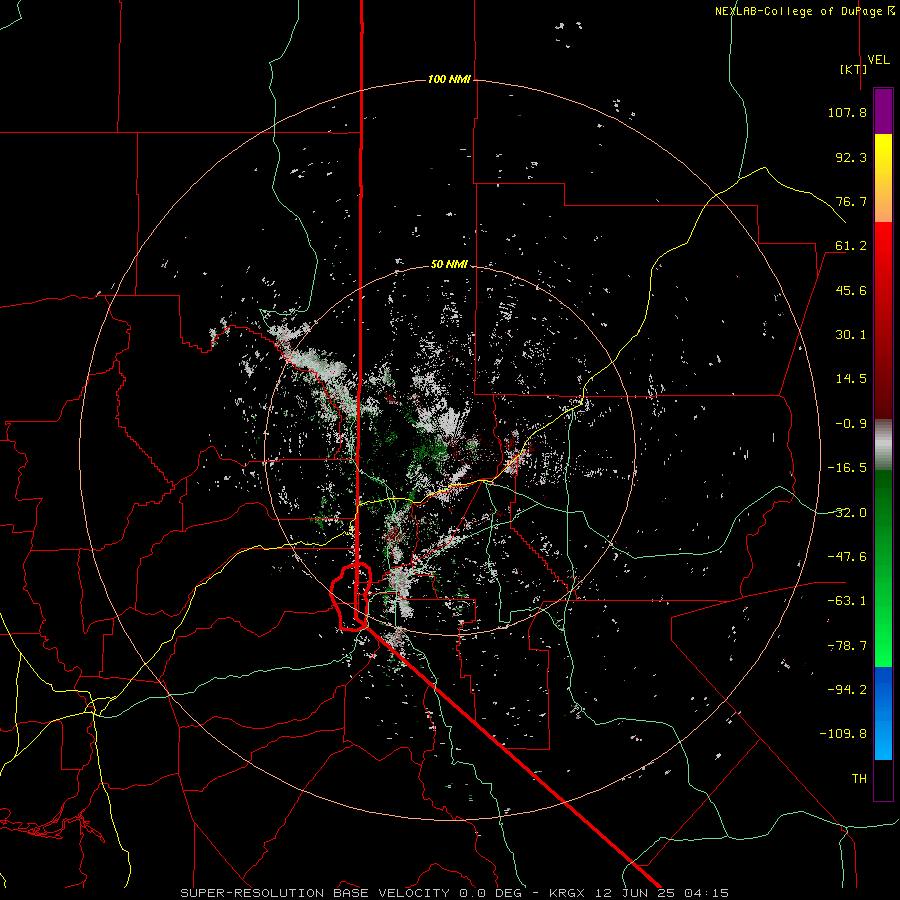Click the -94.2 velocity scale value
The height and width of the screenshot is (900, 900).
(x=847, y=690)
